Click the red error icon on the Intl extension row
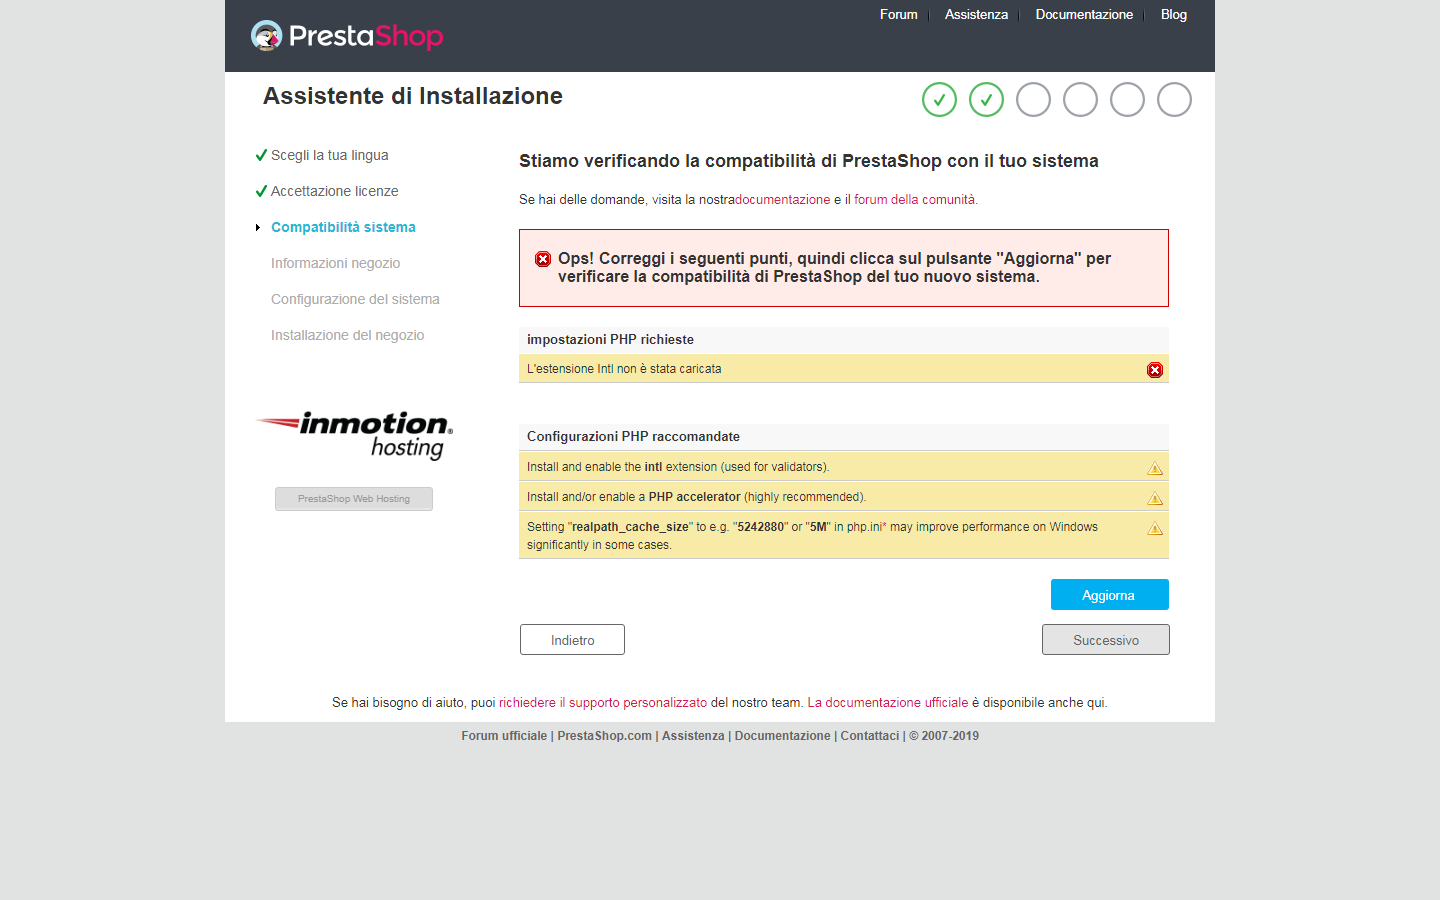Image resolution: width=1440 pixels, height=900 pixels. pyautogui.click(x=1155, y=370)
